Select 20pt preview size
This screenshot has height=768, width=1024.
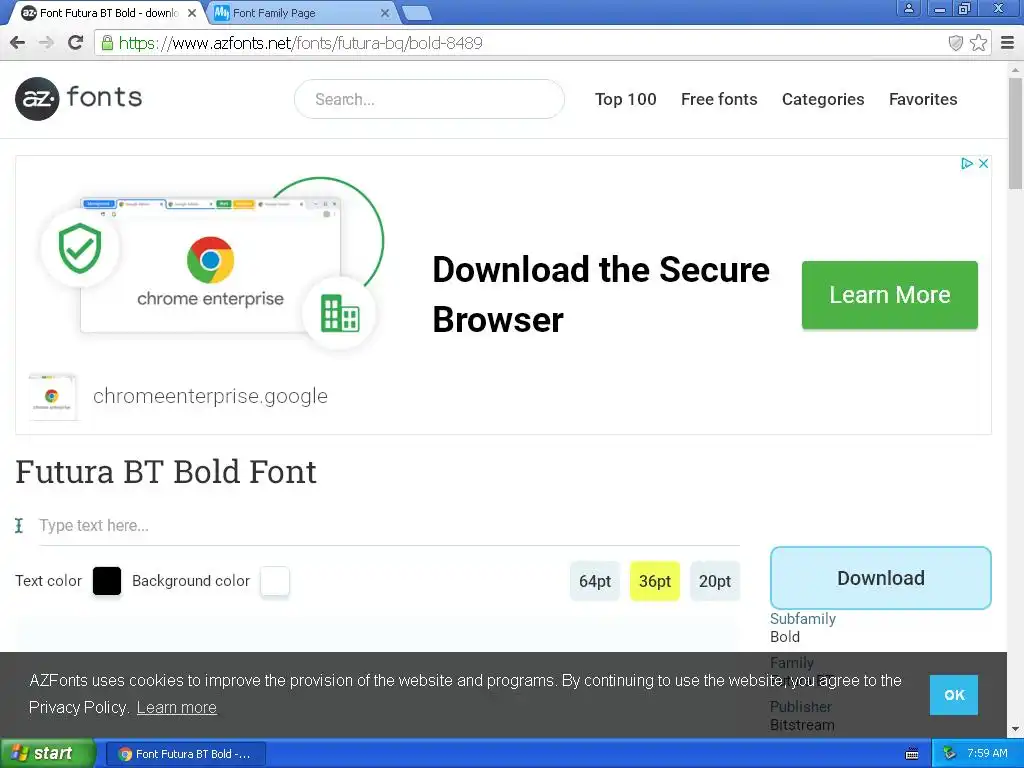click(715, 581)
